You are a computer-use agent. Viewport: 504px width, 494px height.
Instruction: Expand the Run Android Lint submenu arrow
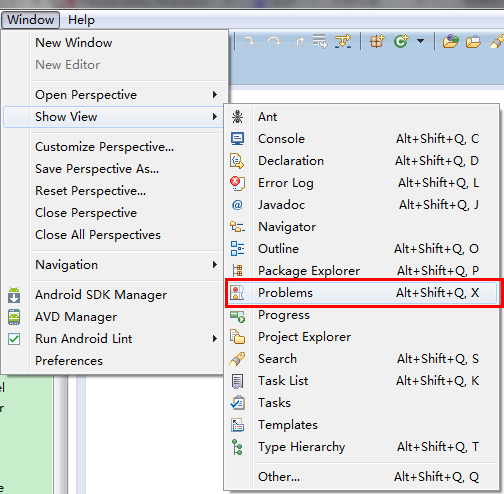click(215, 339)
